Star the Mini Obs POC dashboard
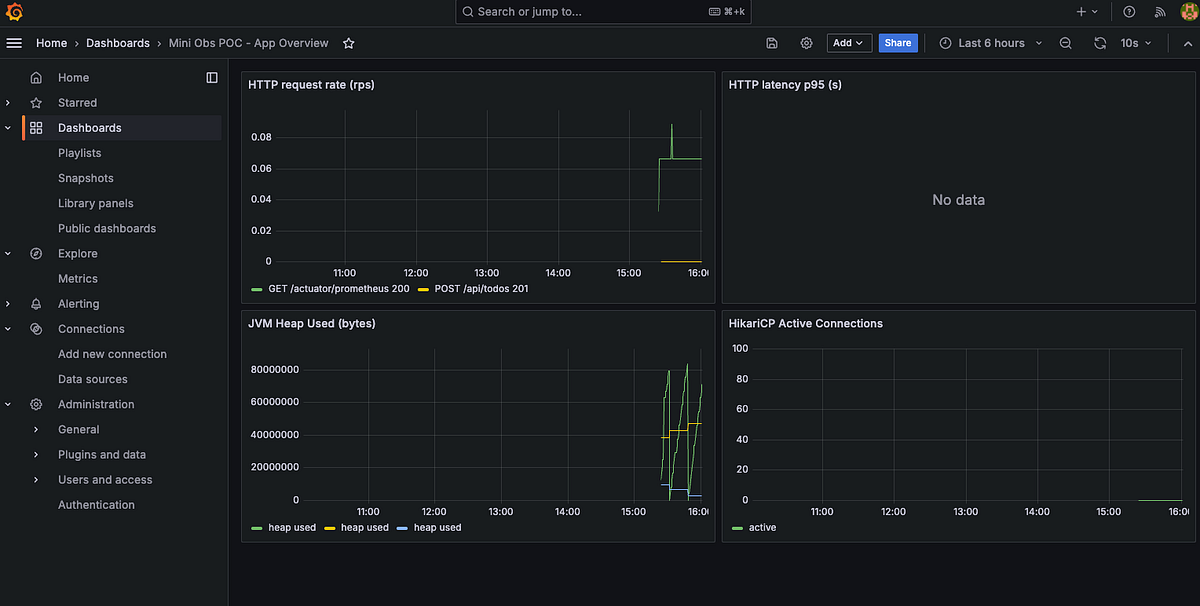This screenshot has width=1200, height=606. point(349,43)
